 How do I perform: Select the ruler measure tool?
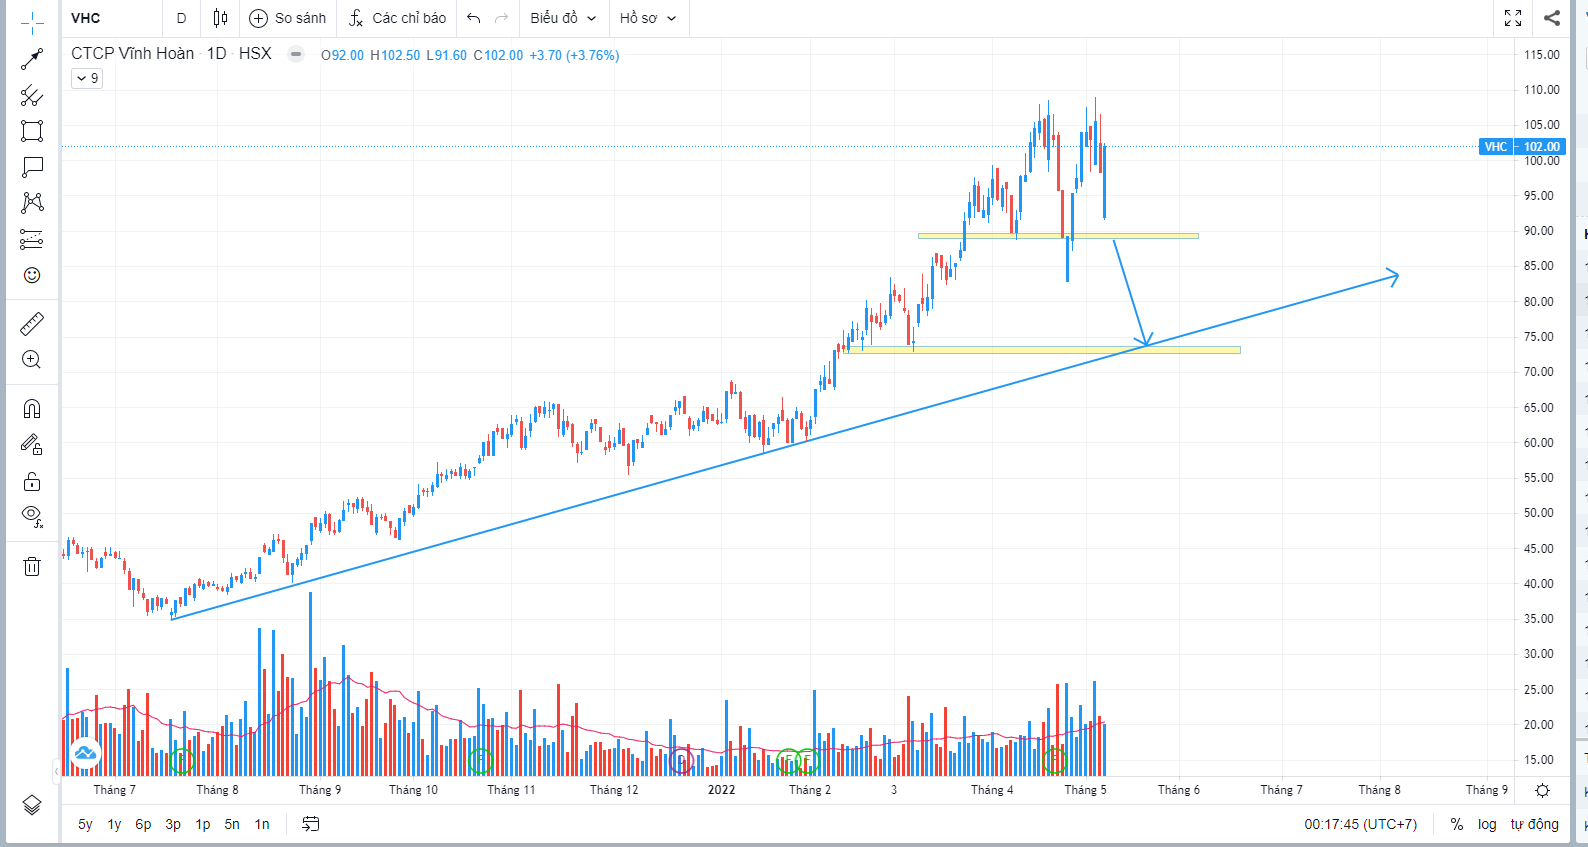tap(32, 324)
